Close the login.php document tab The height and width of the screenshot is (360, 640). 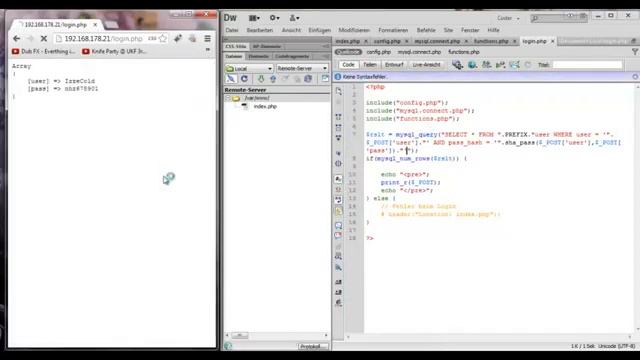[x=553, y=41]
